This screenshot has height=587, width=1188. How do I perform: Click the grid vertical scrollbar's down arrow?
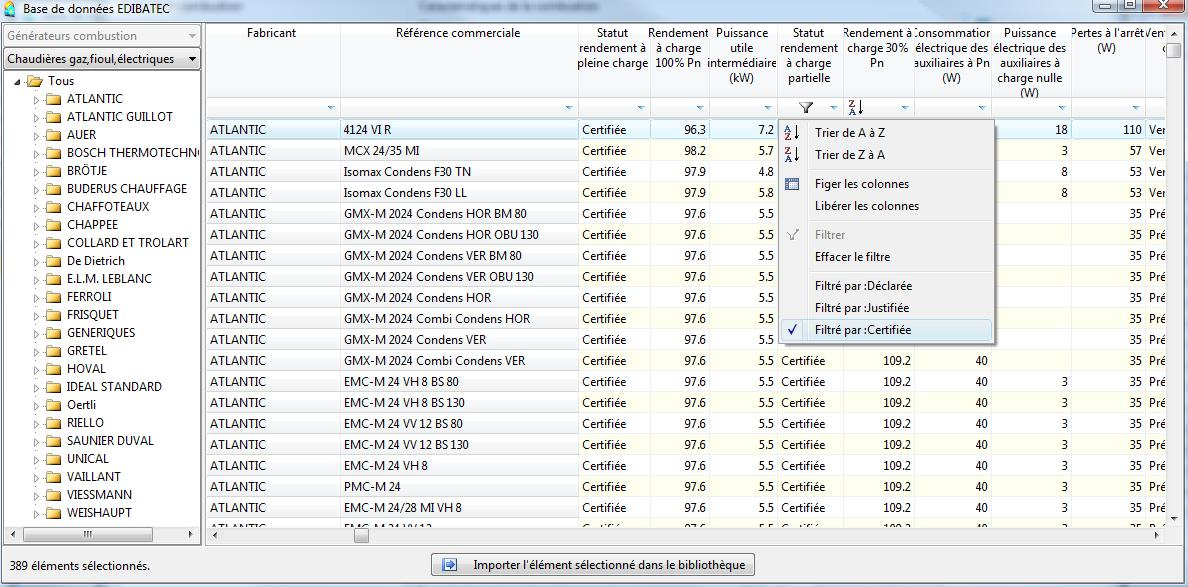pyautogui.click(x=1173, y=518)
